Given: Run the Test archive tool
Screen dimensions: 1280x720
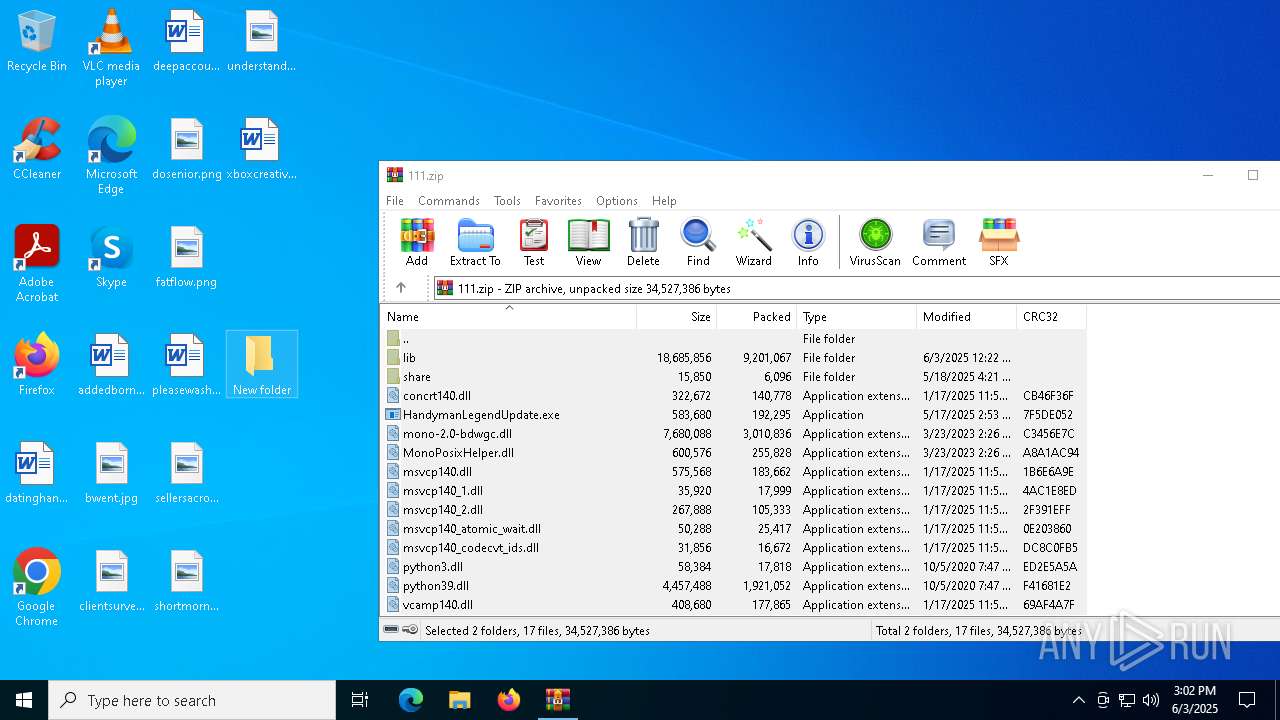Looking at the screenshot, I should click(x=534, y=242).
